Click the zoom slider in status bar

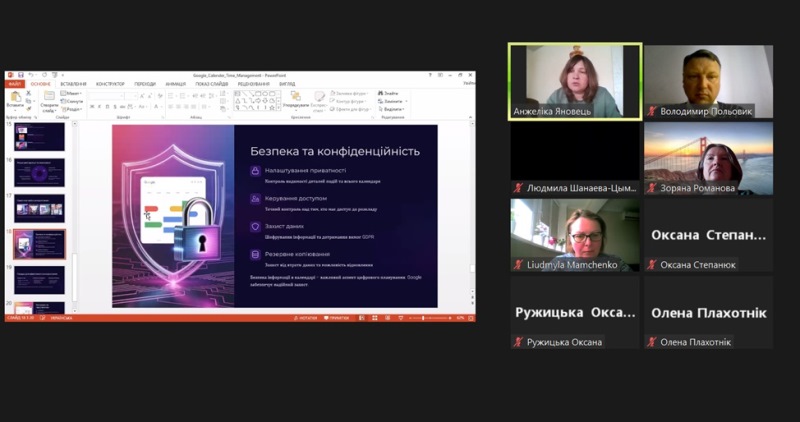coord(430,318)
